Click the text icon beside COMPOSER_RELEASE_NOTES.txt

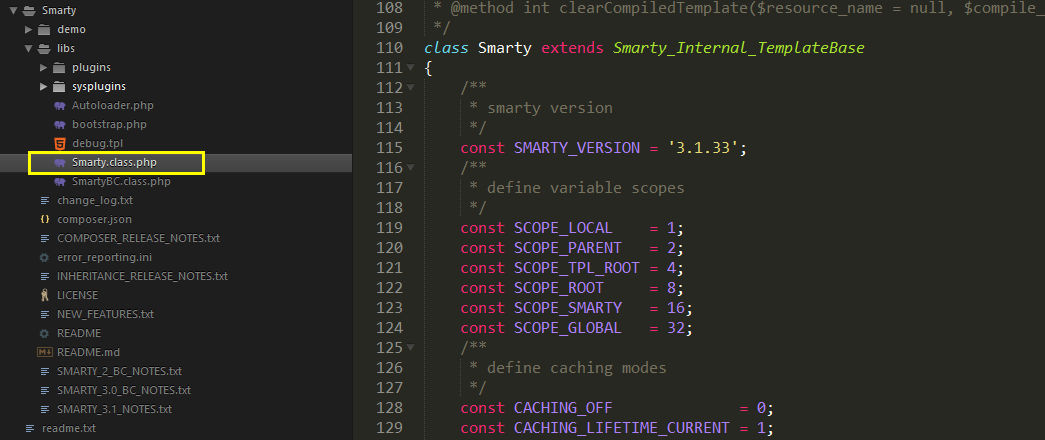[x=45, y=238]
